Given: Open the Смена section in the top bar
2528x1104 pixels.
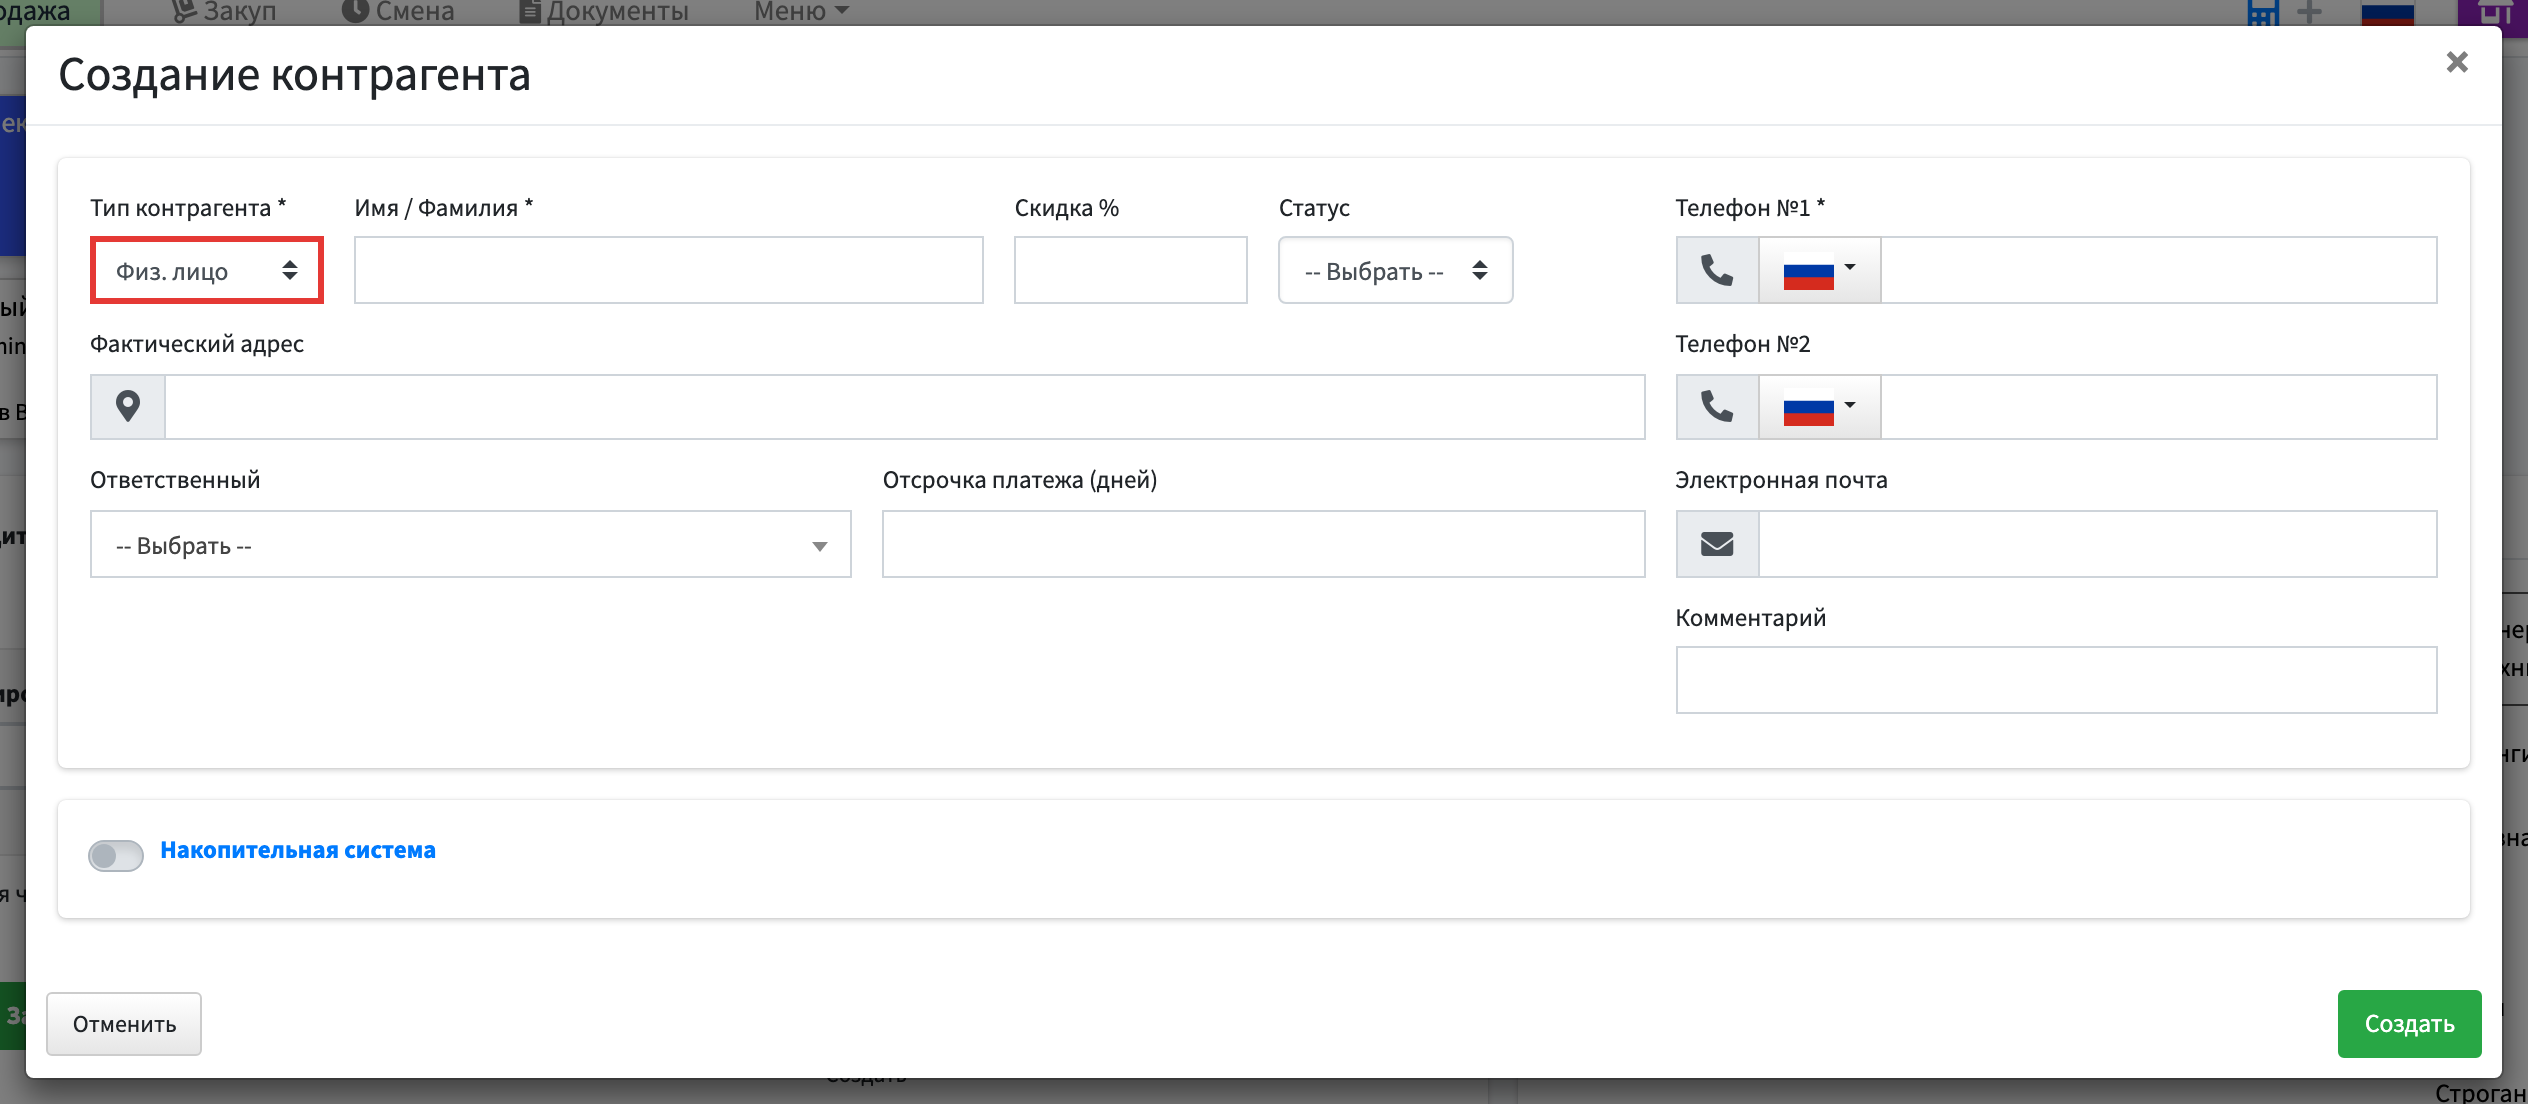Looking at the screenshot, I should coord(398,11).
